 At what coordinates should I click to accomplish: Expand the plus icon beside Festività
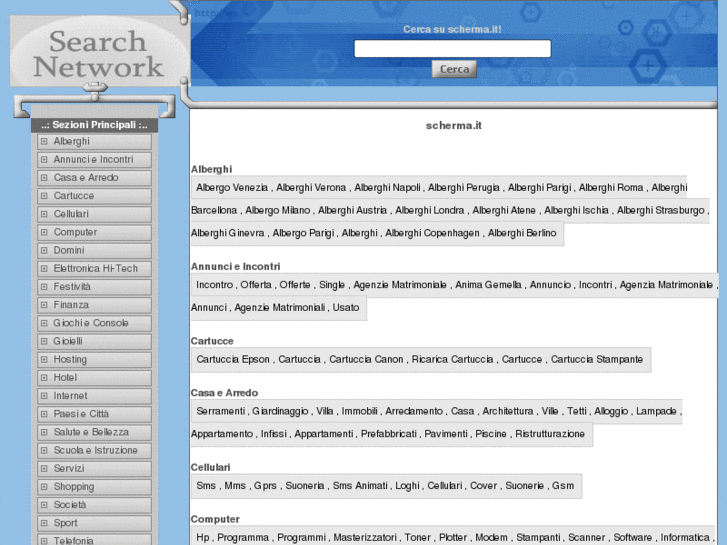tap(44, 287)
